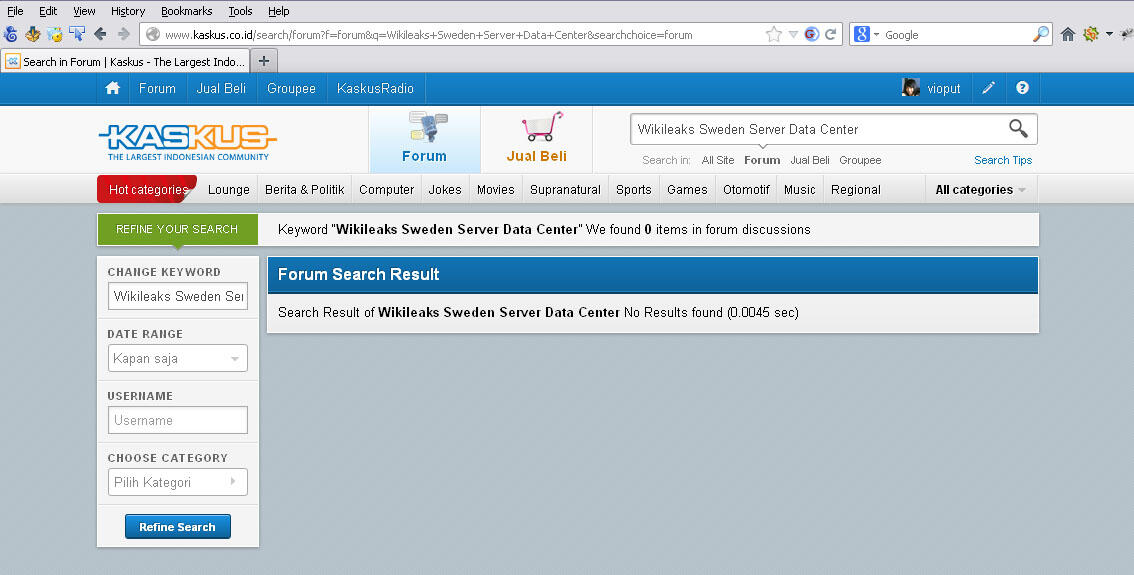This screenshot has height=575, width=1134.
Task: Open Forum link in blue navigation bar
Action: click(157, 88)
